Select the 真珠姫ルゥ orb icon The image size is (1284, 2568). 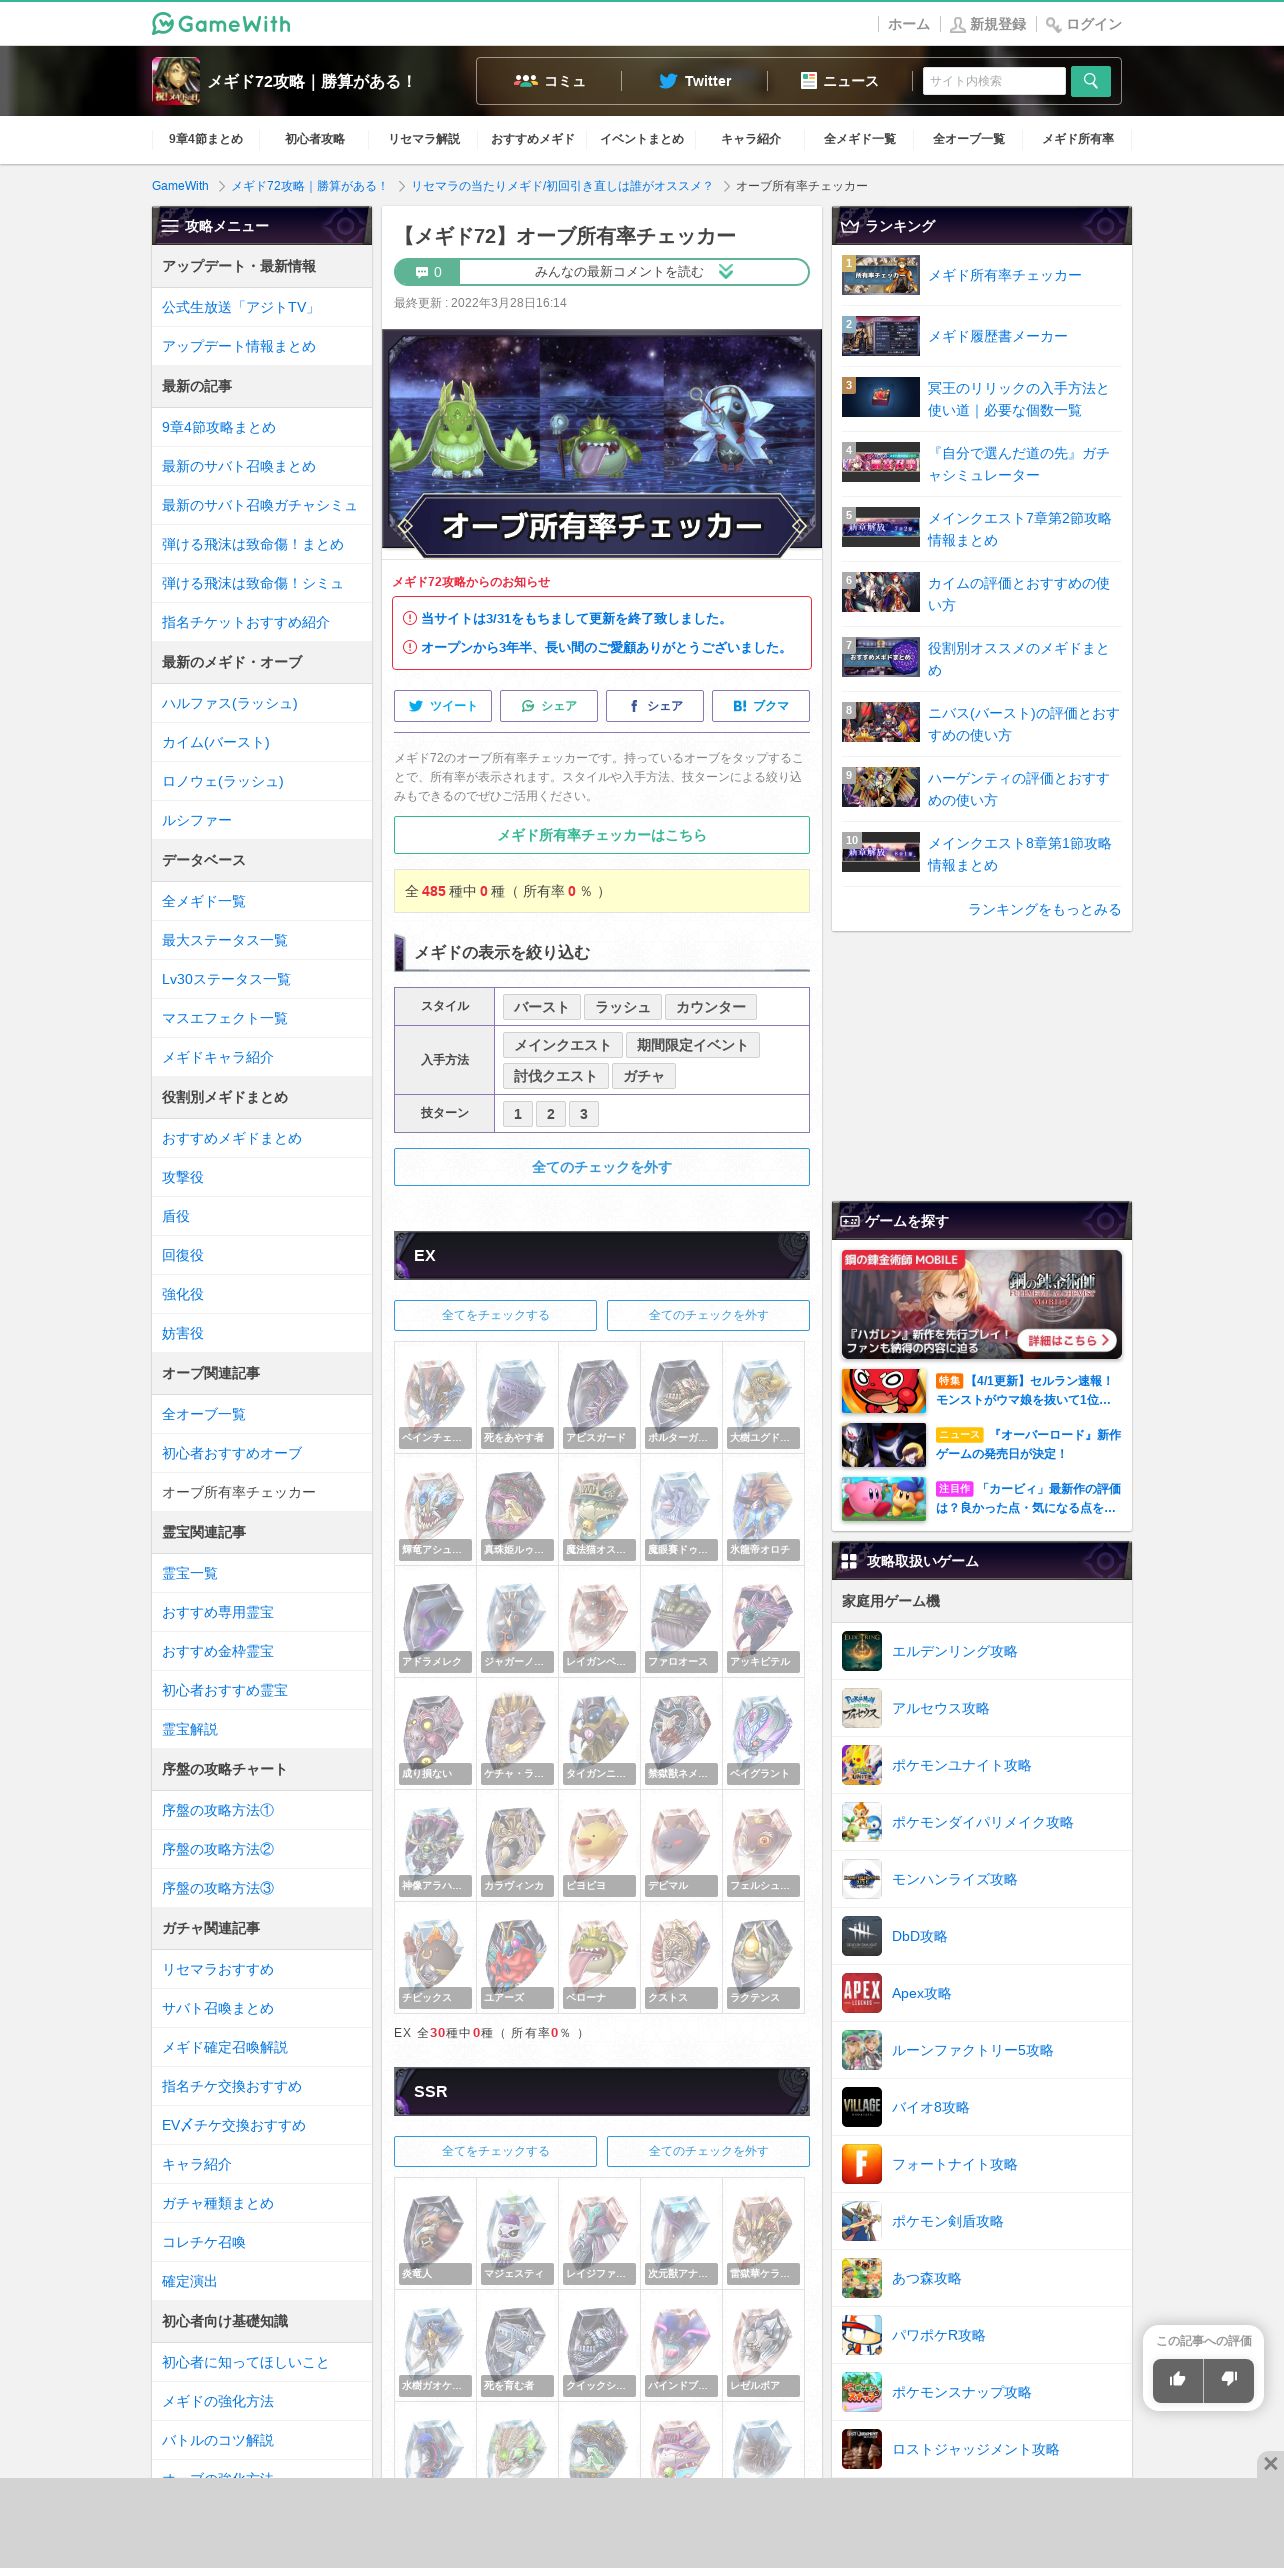point(517,1509)
